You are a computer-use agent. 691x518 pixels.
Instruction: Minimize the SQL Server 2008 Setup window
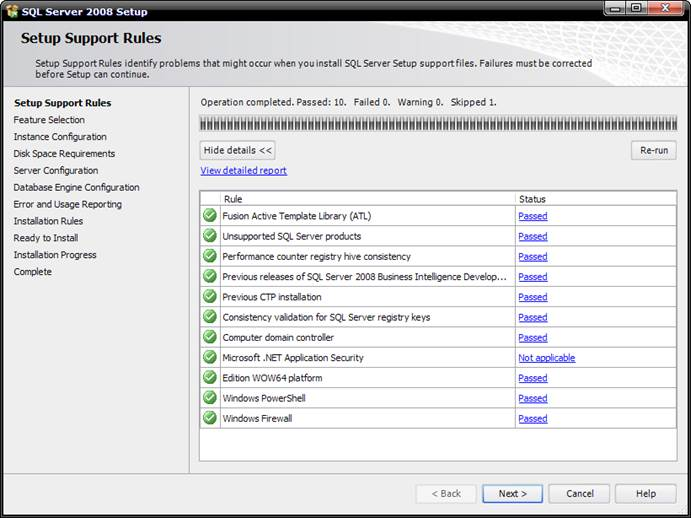click(x=616, y=8)
